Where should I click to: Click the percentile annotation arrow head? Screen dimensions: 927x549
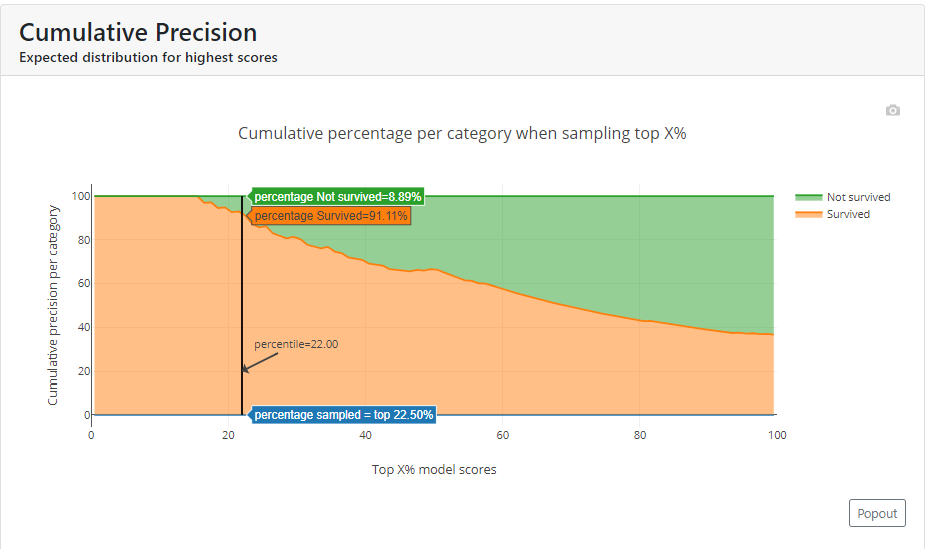point(245,370)
